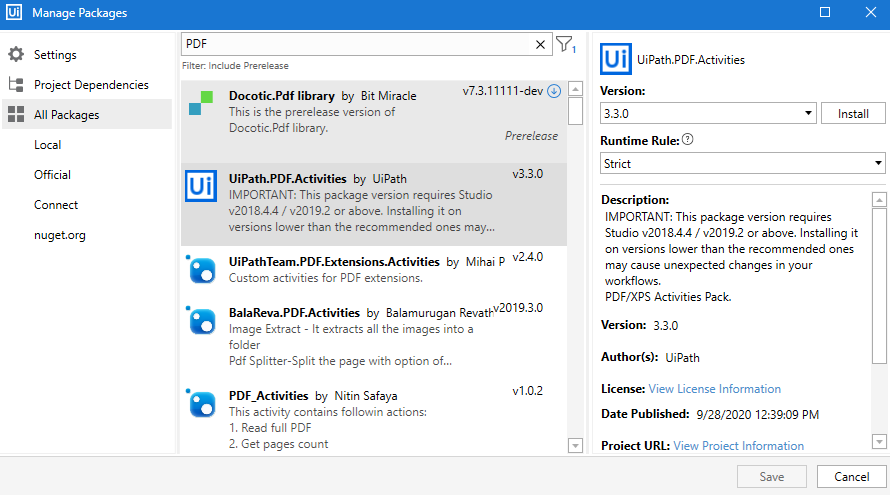Viewport: 890px width, 495px height.
Task: Click the UiPath.PDF.Activities list logo
Action: [x=201, y=186]
